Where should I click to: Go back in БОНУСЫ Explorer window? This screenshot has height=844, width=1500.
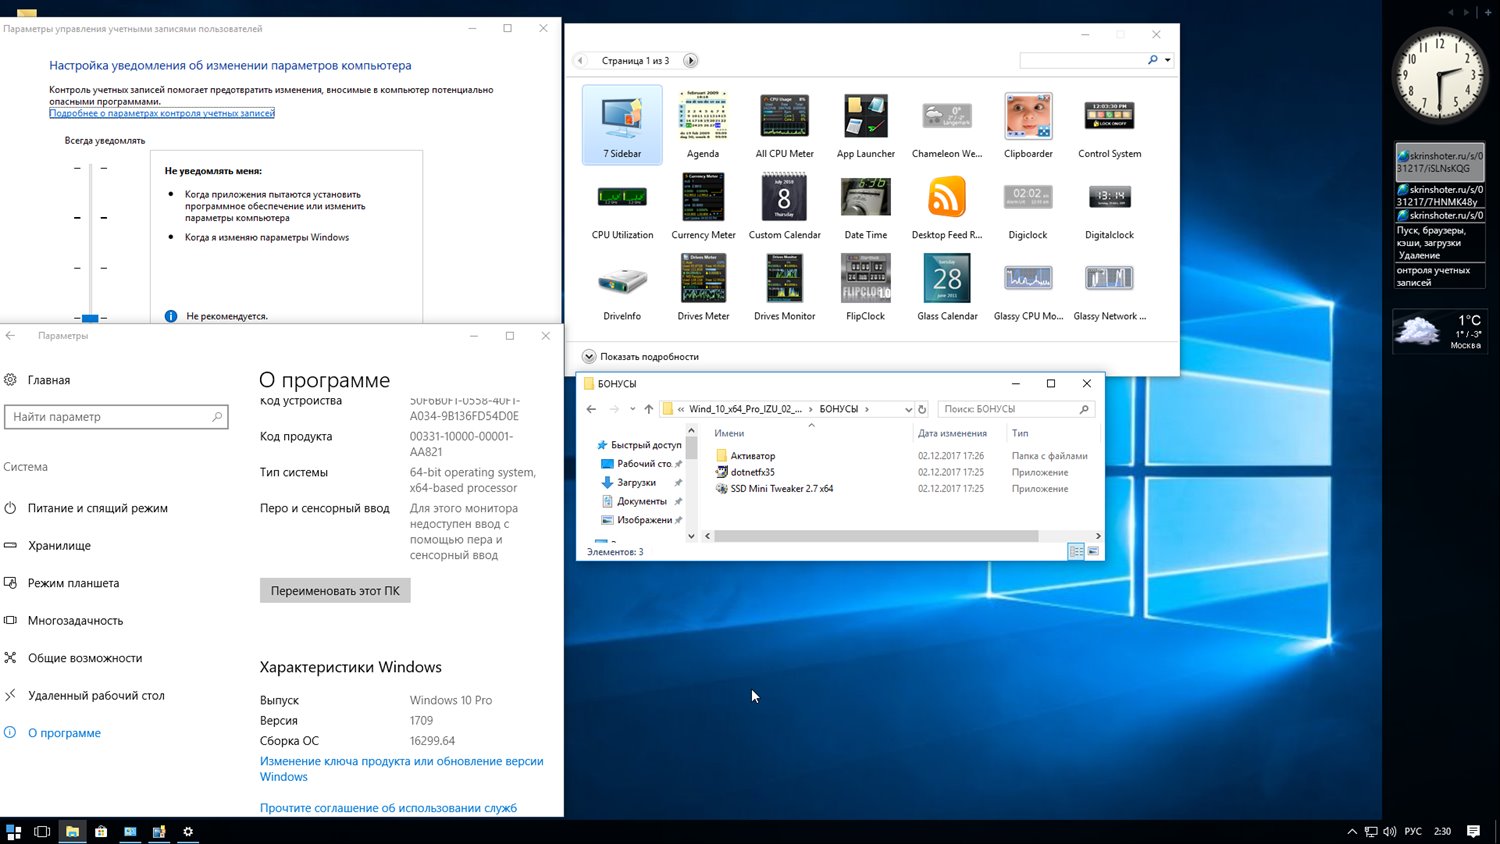click(x=592, y=409)
